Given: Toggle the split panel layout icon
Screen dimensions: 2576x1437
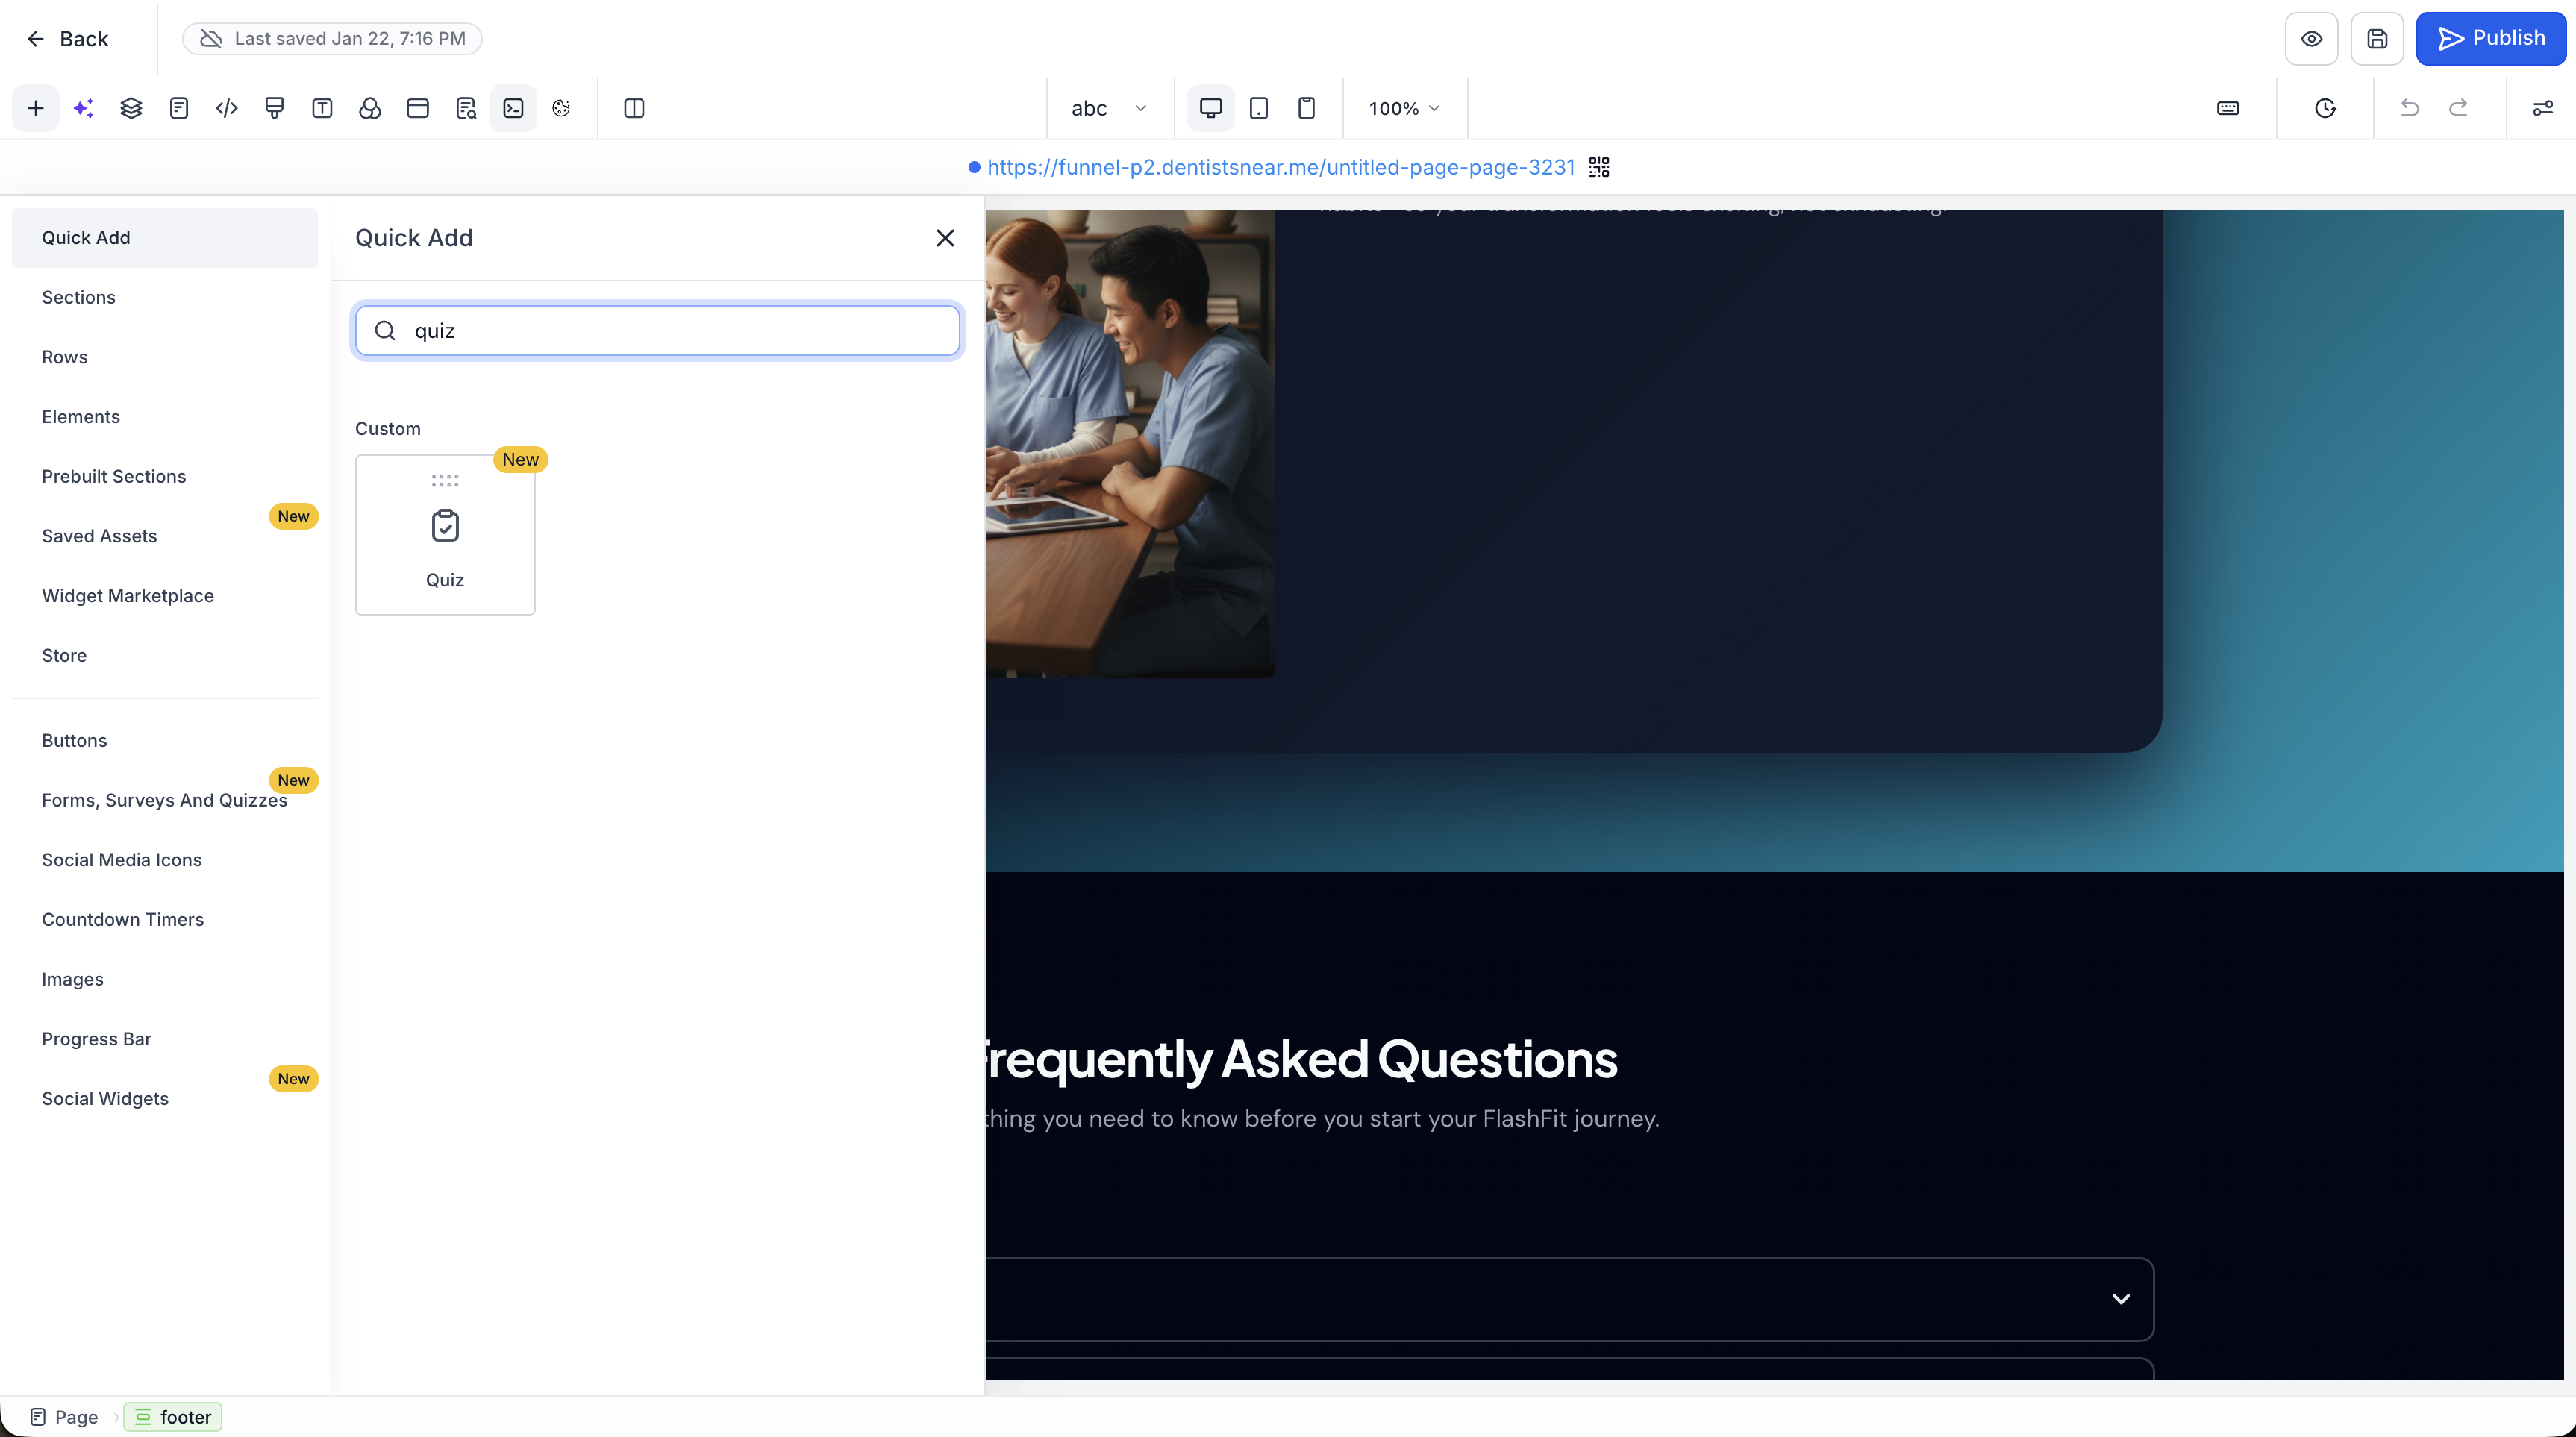Looking at the screenshot, I should tap(634, 108).
